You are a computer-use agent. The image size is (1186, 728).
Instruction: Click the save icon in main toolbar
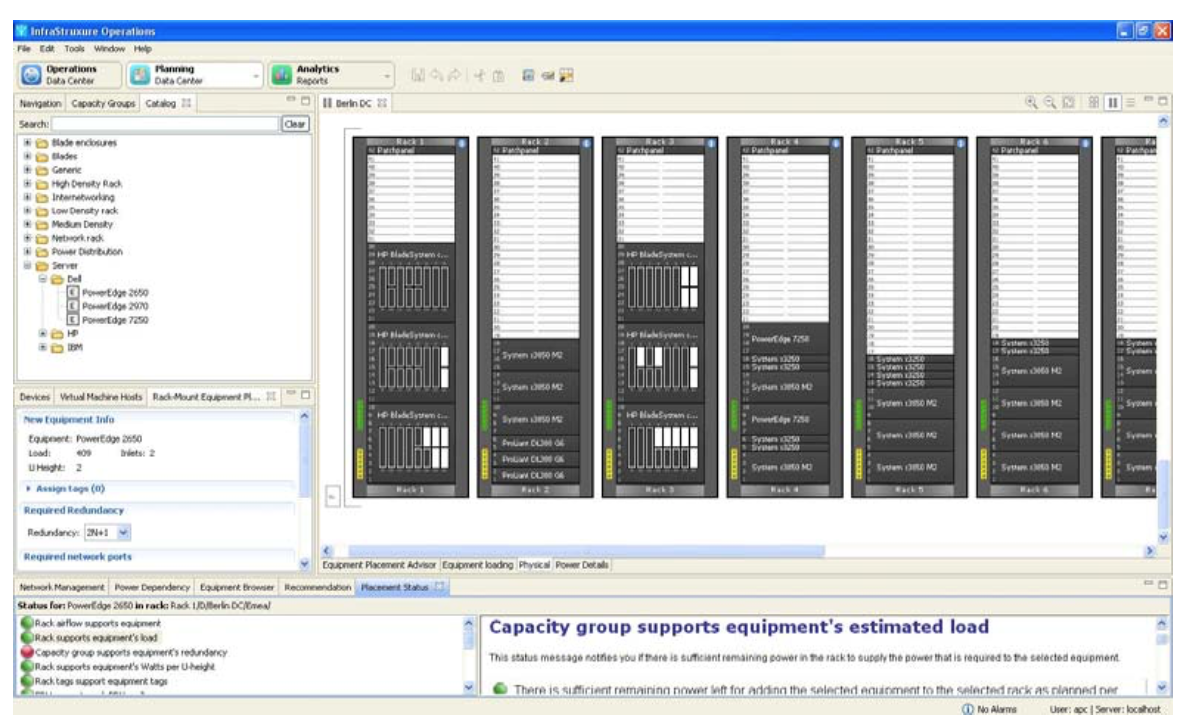pos(417,76)
